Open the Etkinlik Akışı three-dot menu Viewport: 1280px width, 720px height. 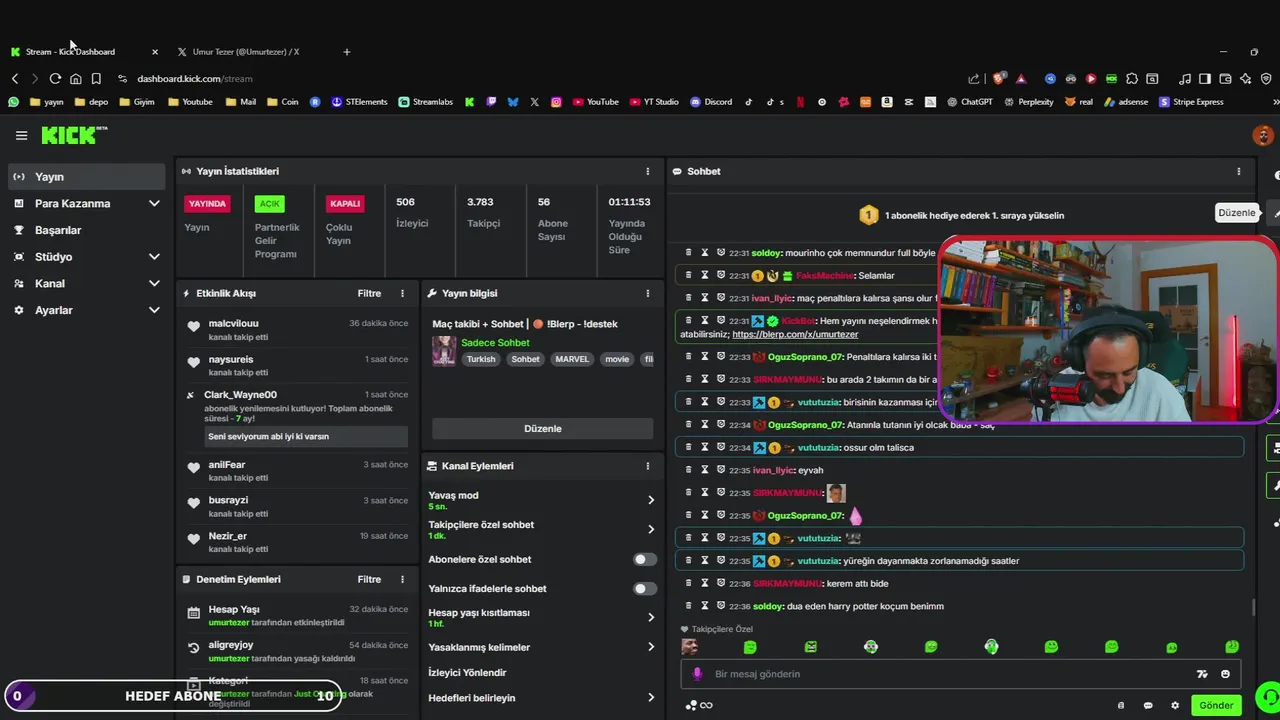(x=403, y=294)
